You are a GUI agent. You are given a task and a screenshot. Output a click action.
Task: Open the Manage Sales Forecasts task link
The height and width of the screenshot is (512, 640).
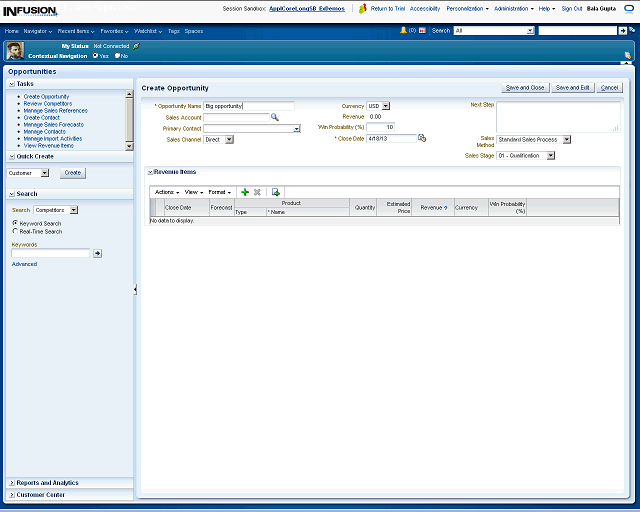click(55, 124)
